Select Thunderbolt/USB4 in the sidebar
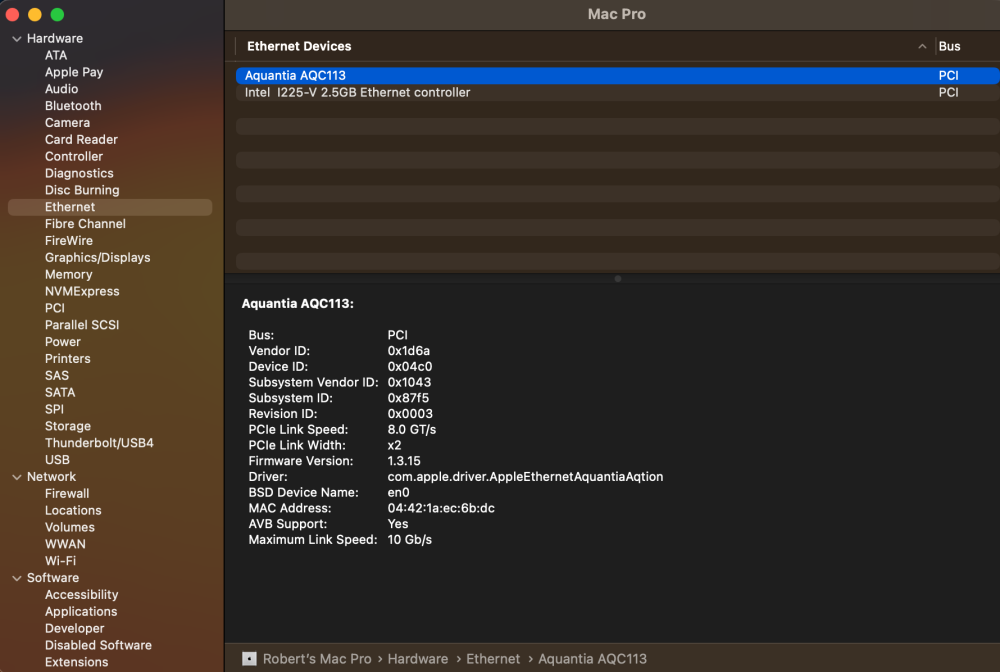The width and height of the screenshot is (1000, 672). coord(99,443)
